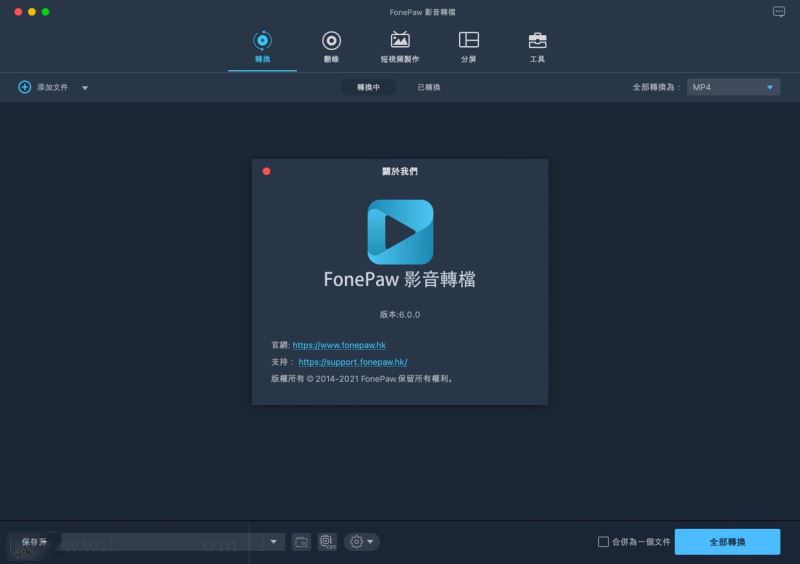Click the 關於我們 dialog title
This screenshot has height=564, width=800.
click(x=399, y=171)
